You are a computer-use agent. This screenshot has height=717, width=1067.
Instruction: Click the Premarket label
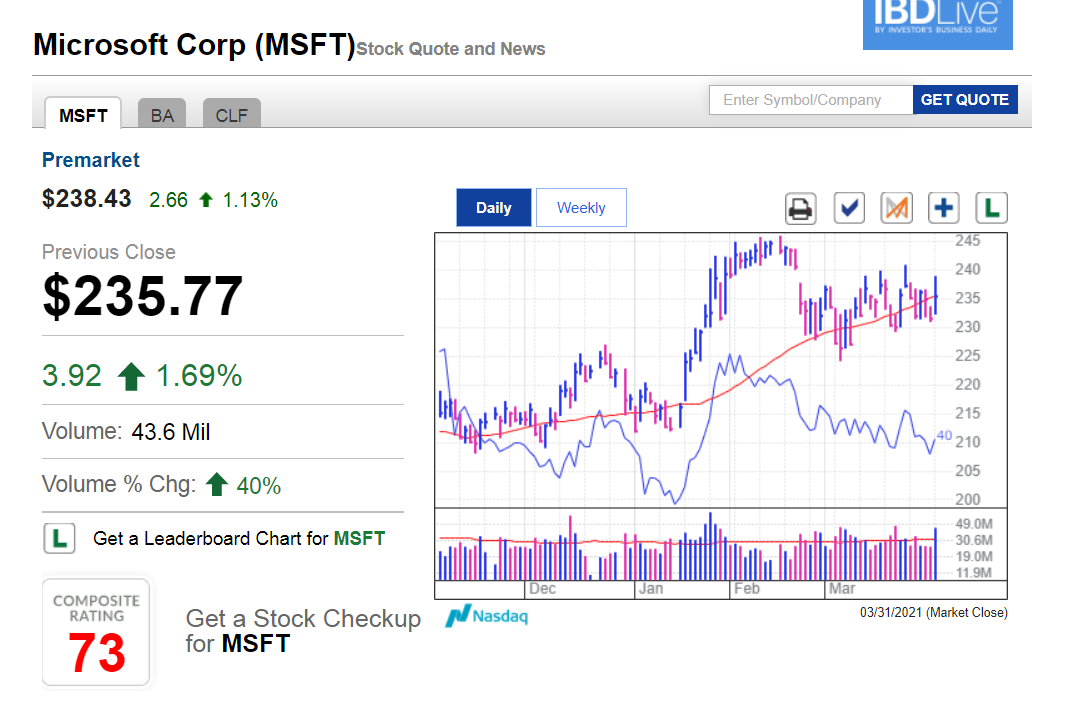[91, 160]
